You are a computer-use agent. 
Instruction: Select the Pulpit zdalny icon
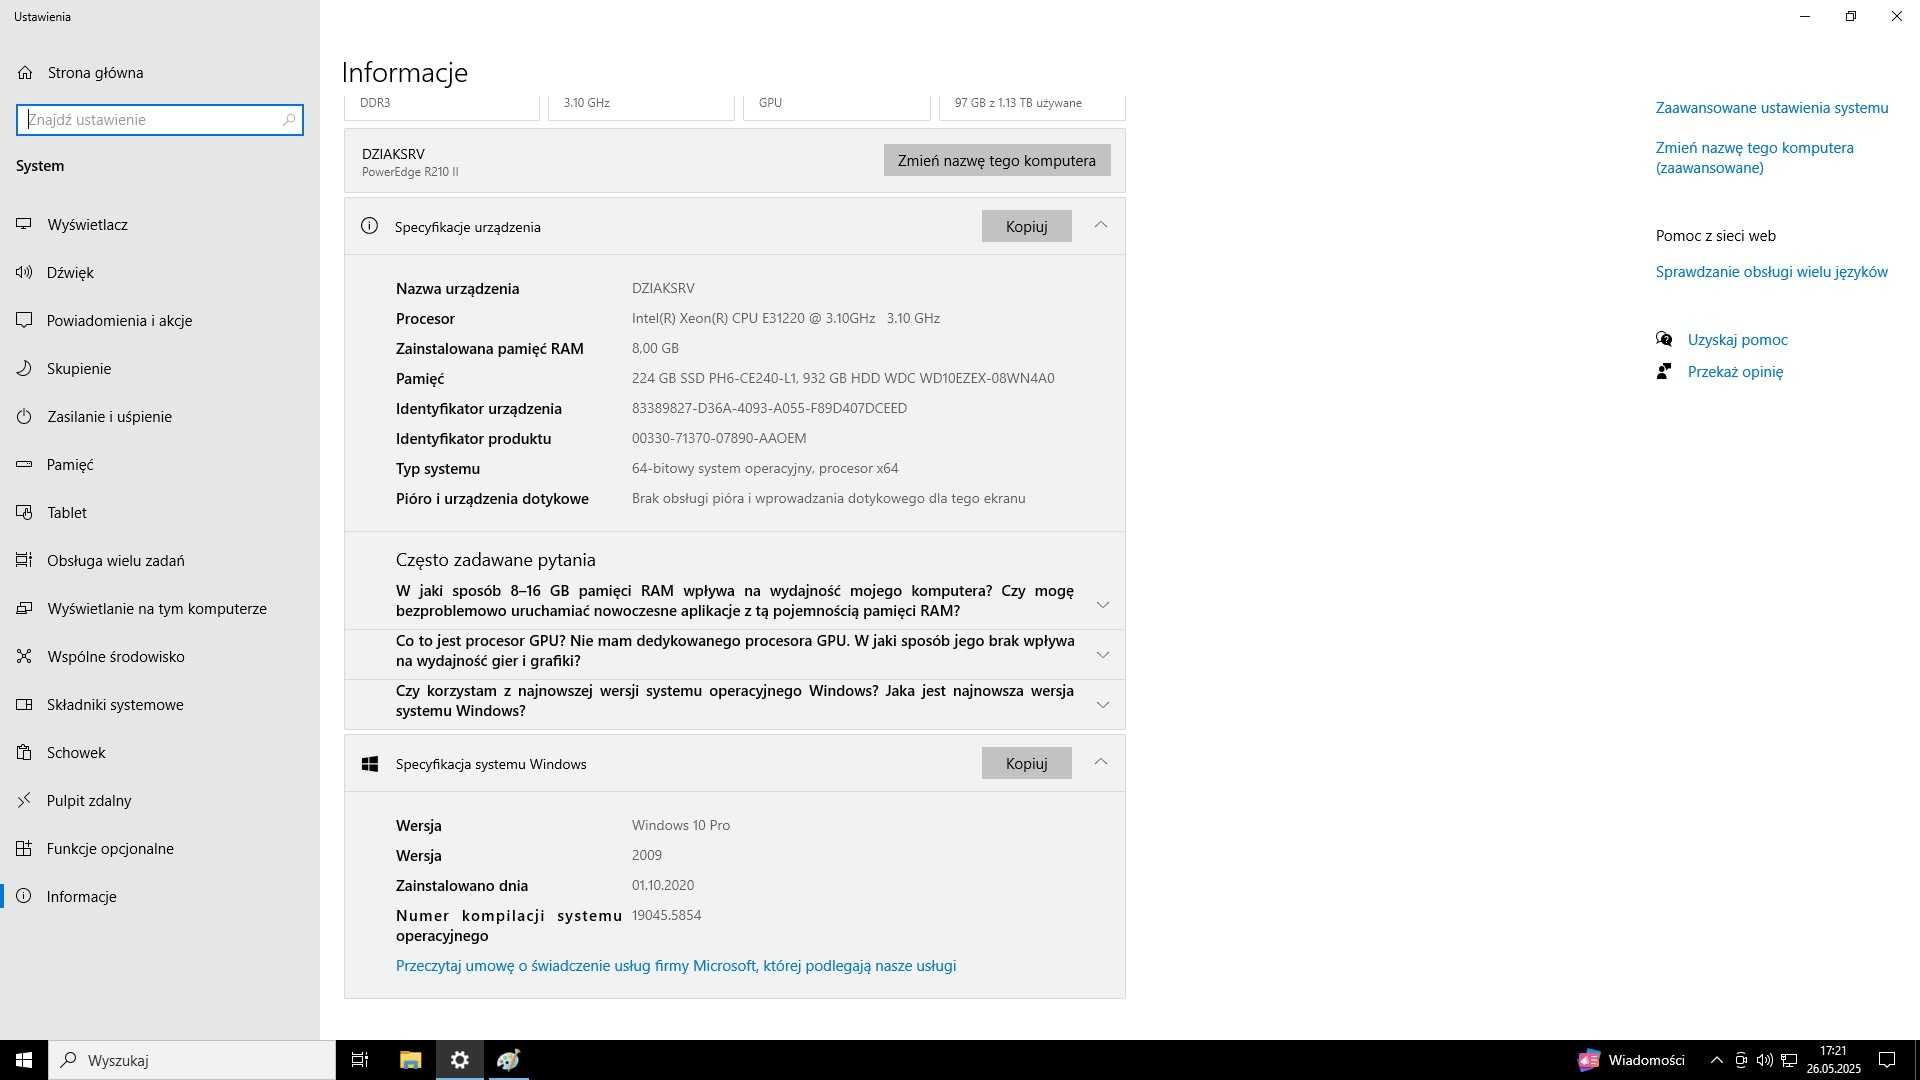pos(24,800)
